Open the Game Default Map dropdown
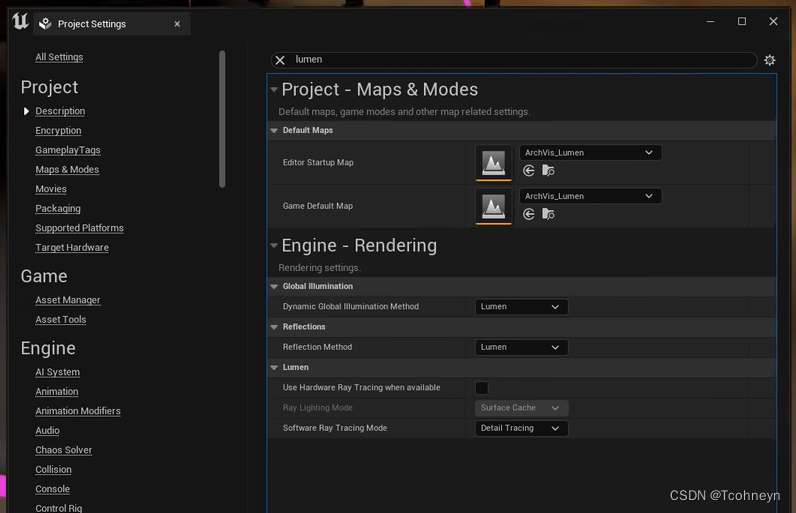The width and height of the screenshot is (796, 513). coord(590,196)
